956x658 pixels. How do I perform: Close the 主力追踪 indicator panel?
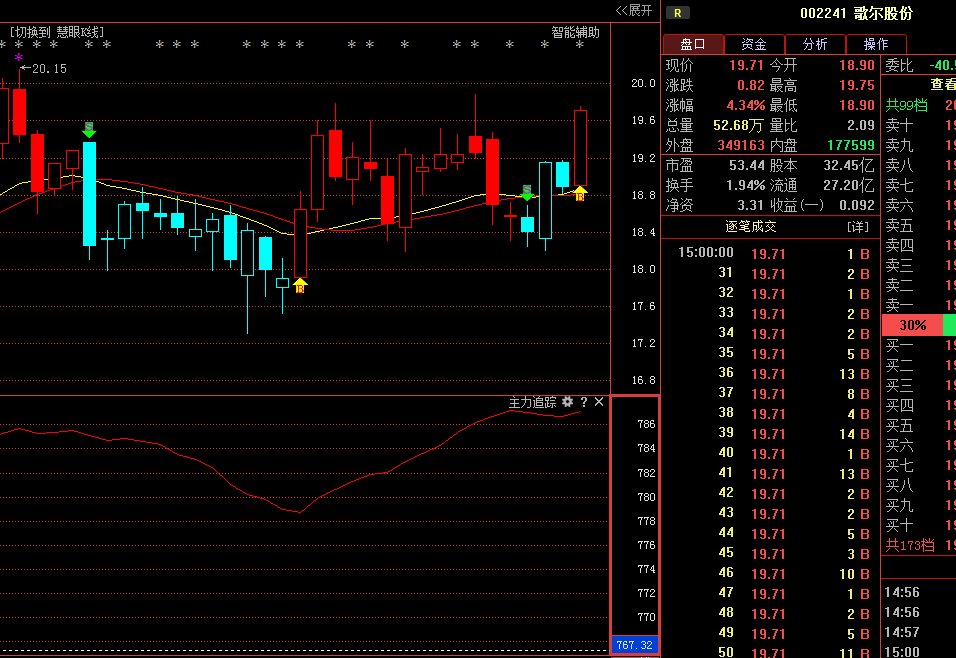click(599, 402)
